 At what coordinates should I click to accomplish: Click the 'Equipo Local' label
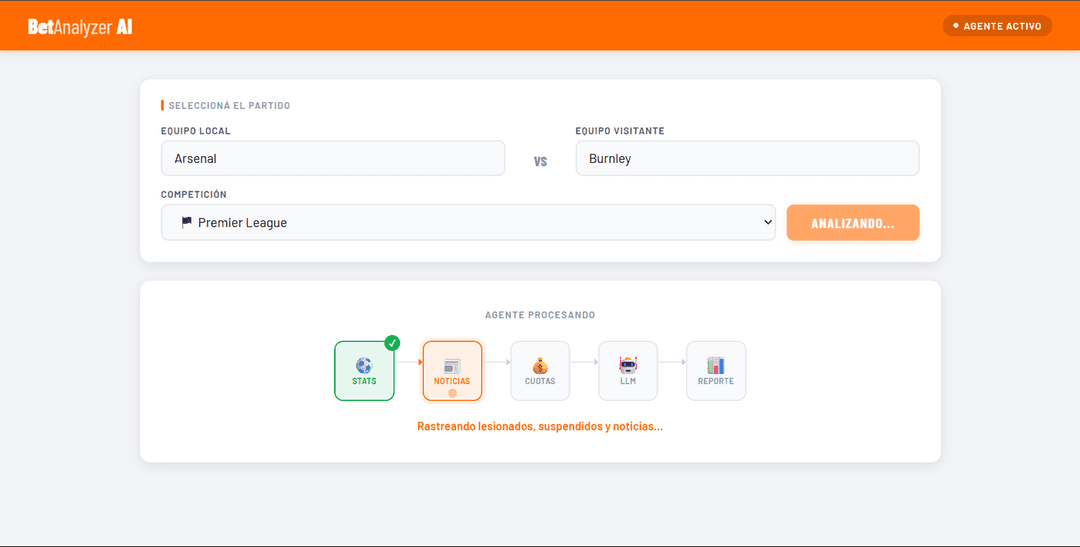point(196,131)
